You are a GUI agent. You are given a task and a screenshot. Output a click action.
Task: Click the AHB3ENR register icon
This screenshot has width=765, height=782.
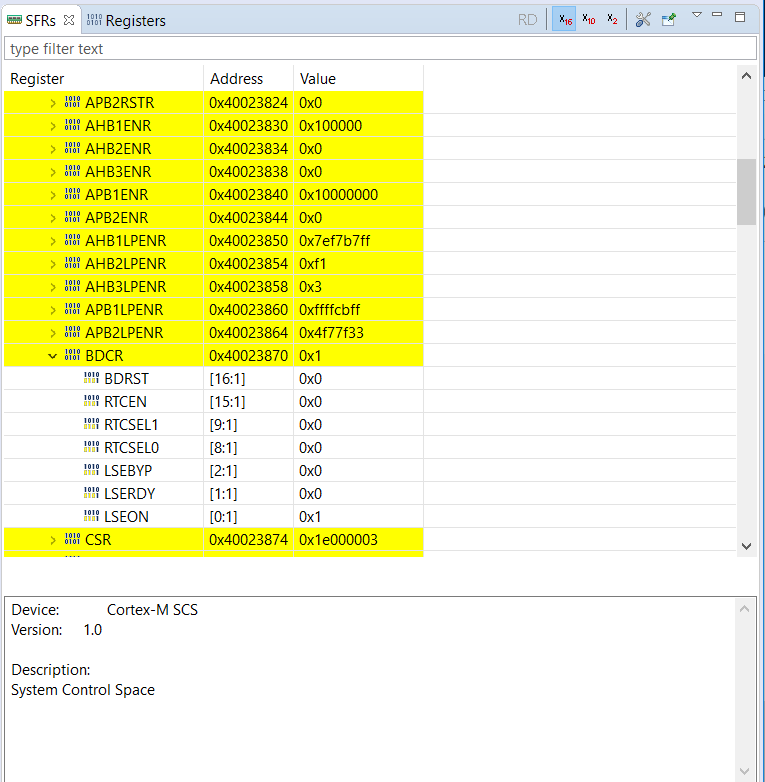tap(72, 171)
